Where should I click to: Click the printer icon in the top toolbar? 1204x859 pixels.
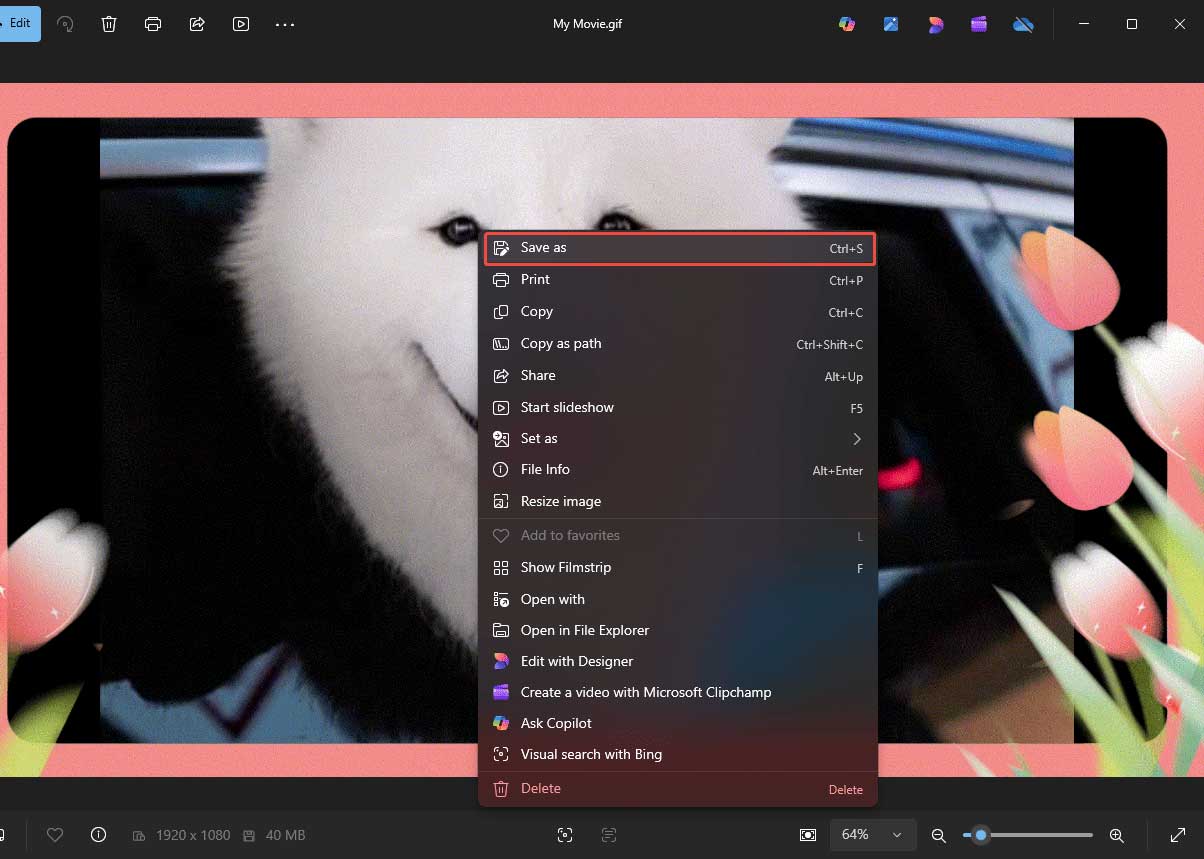click(x=153, y=24)
